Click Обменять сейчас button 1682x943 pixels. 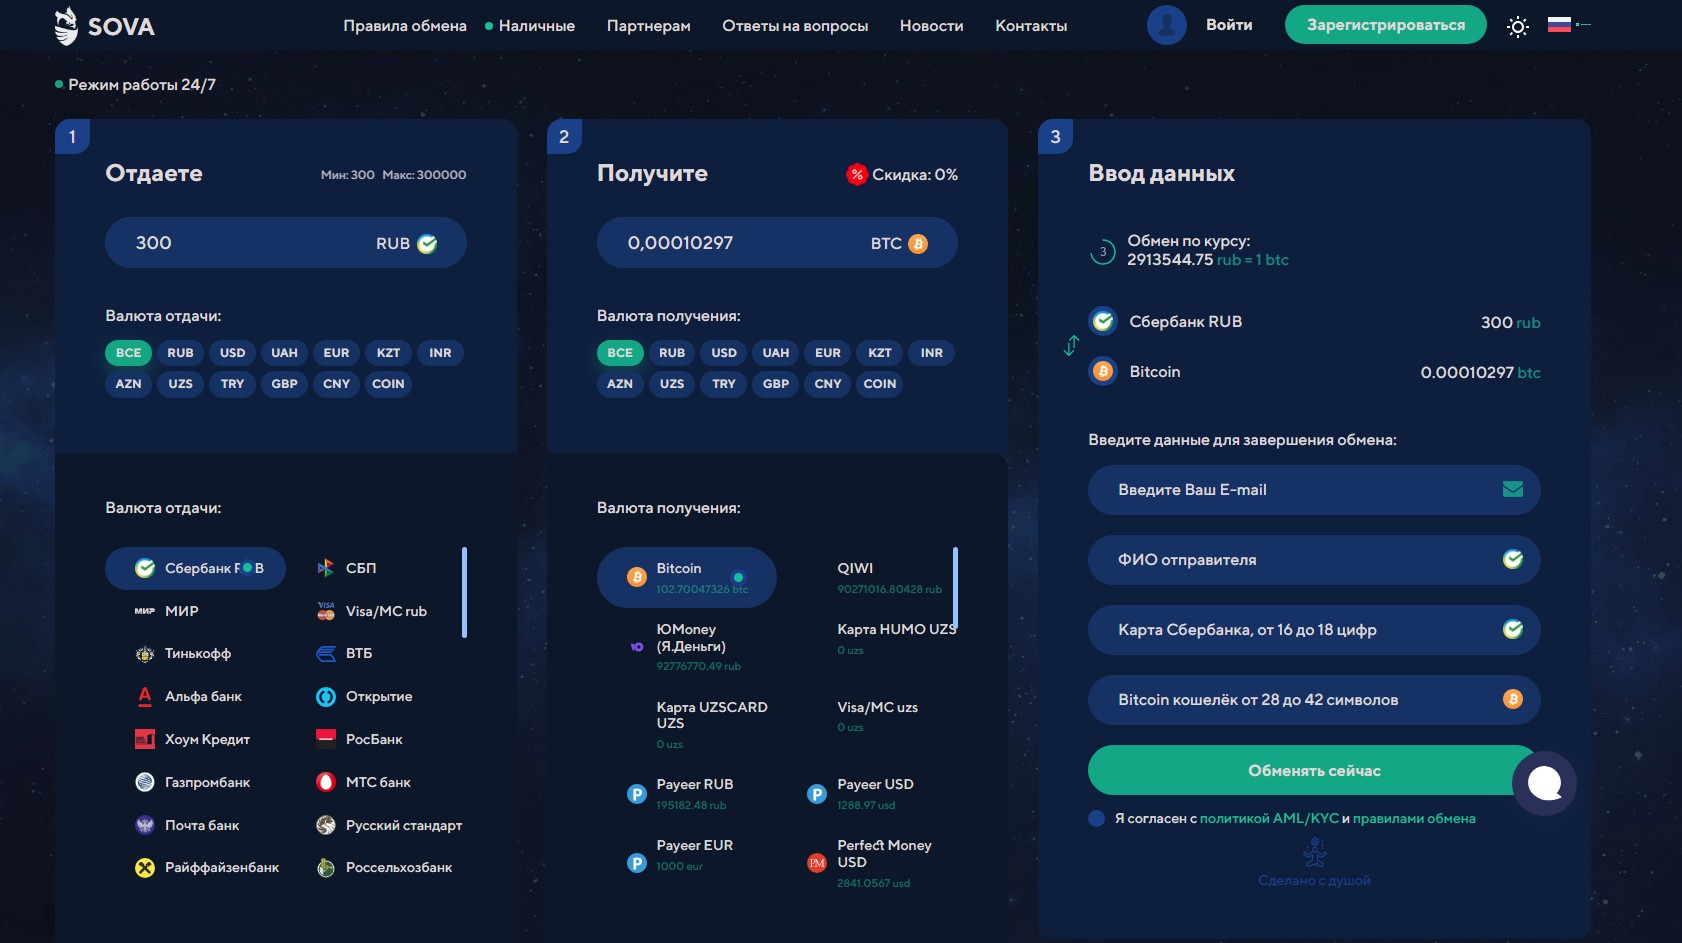pos(1313,770)
